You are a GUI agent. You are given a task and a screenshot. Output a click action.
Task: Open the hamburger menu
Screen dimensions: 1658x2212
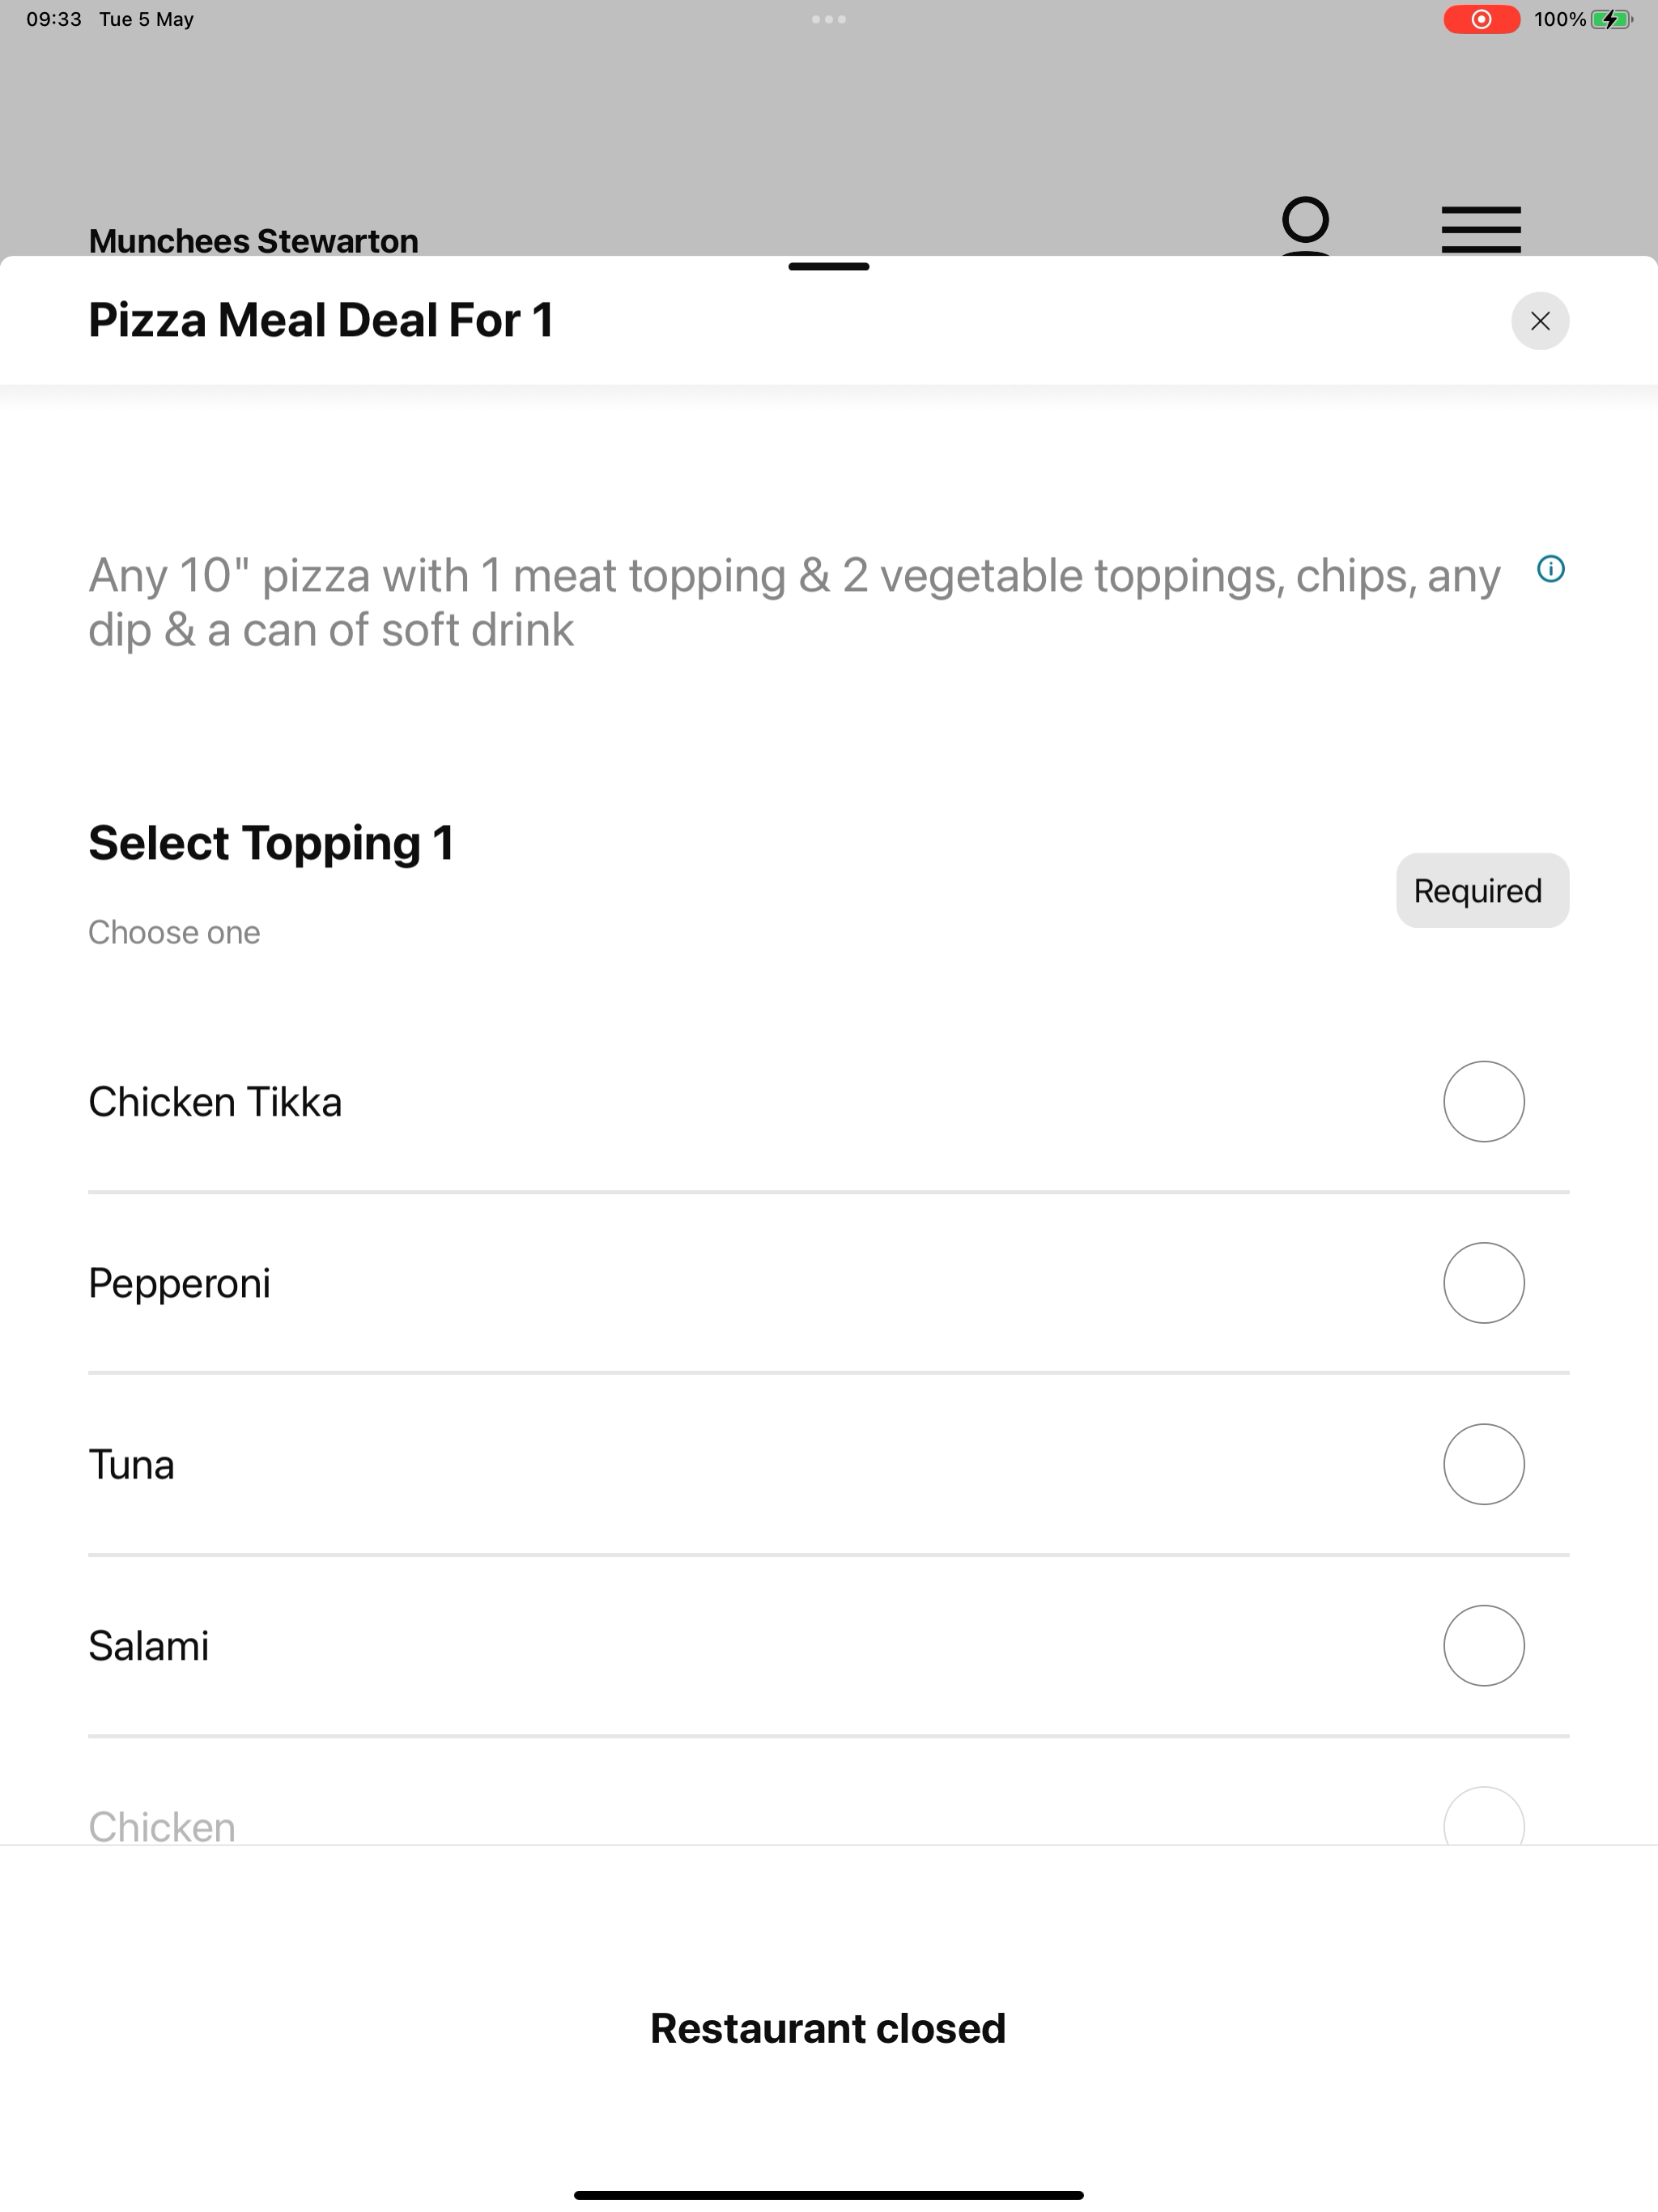click(x=1481, y=229)
